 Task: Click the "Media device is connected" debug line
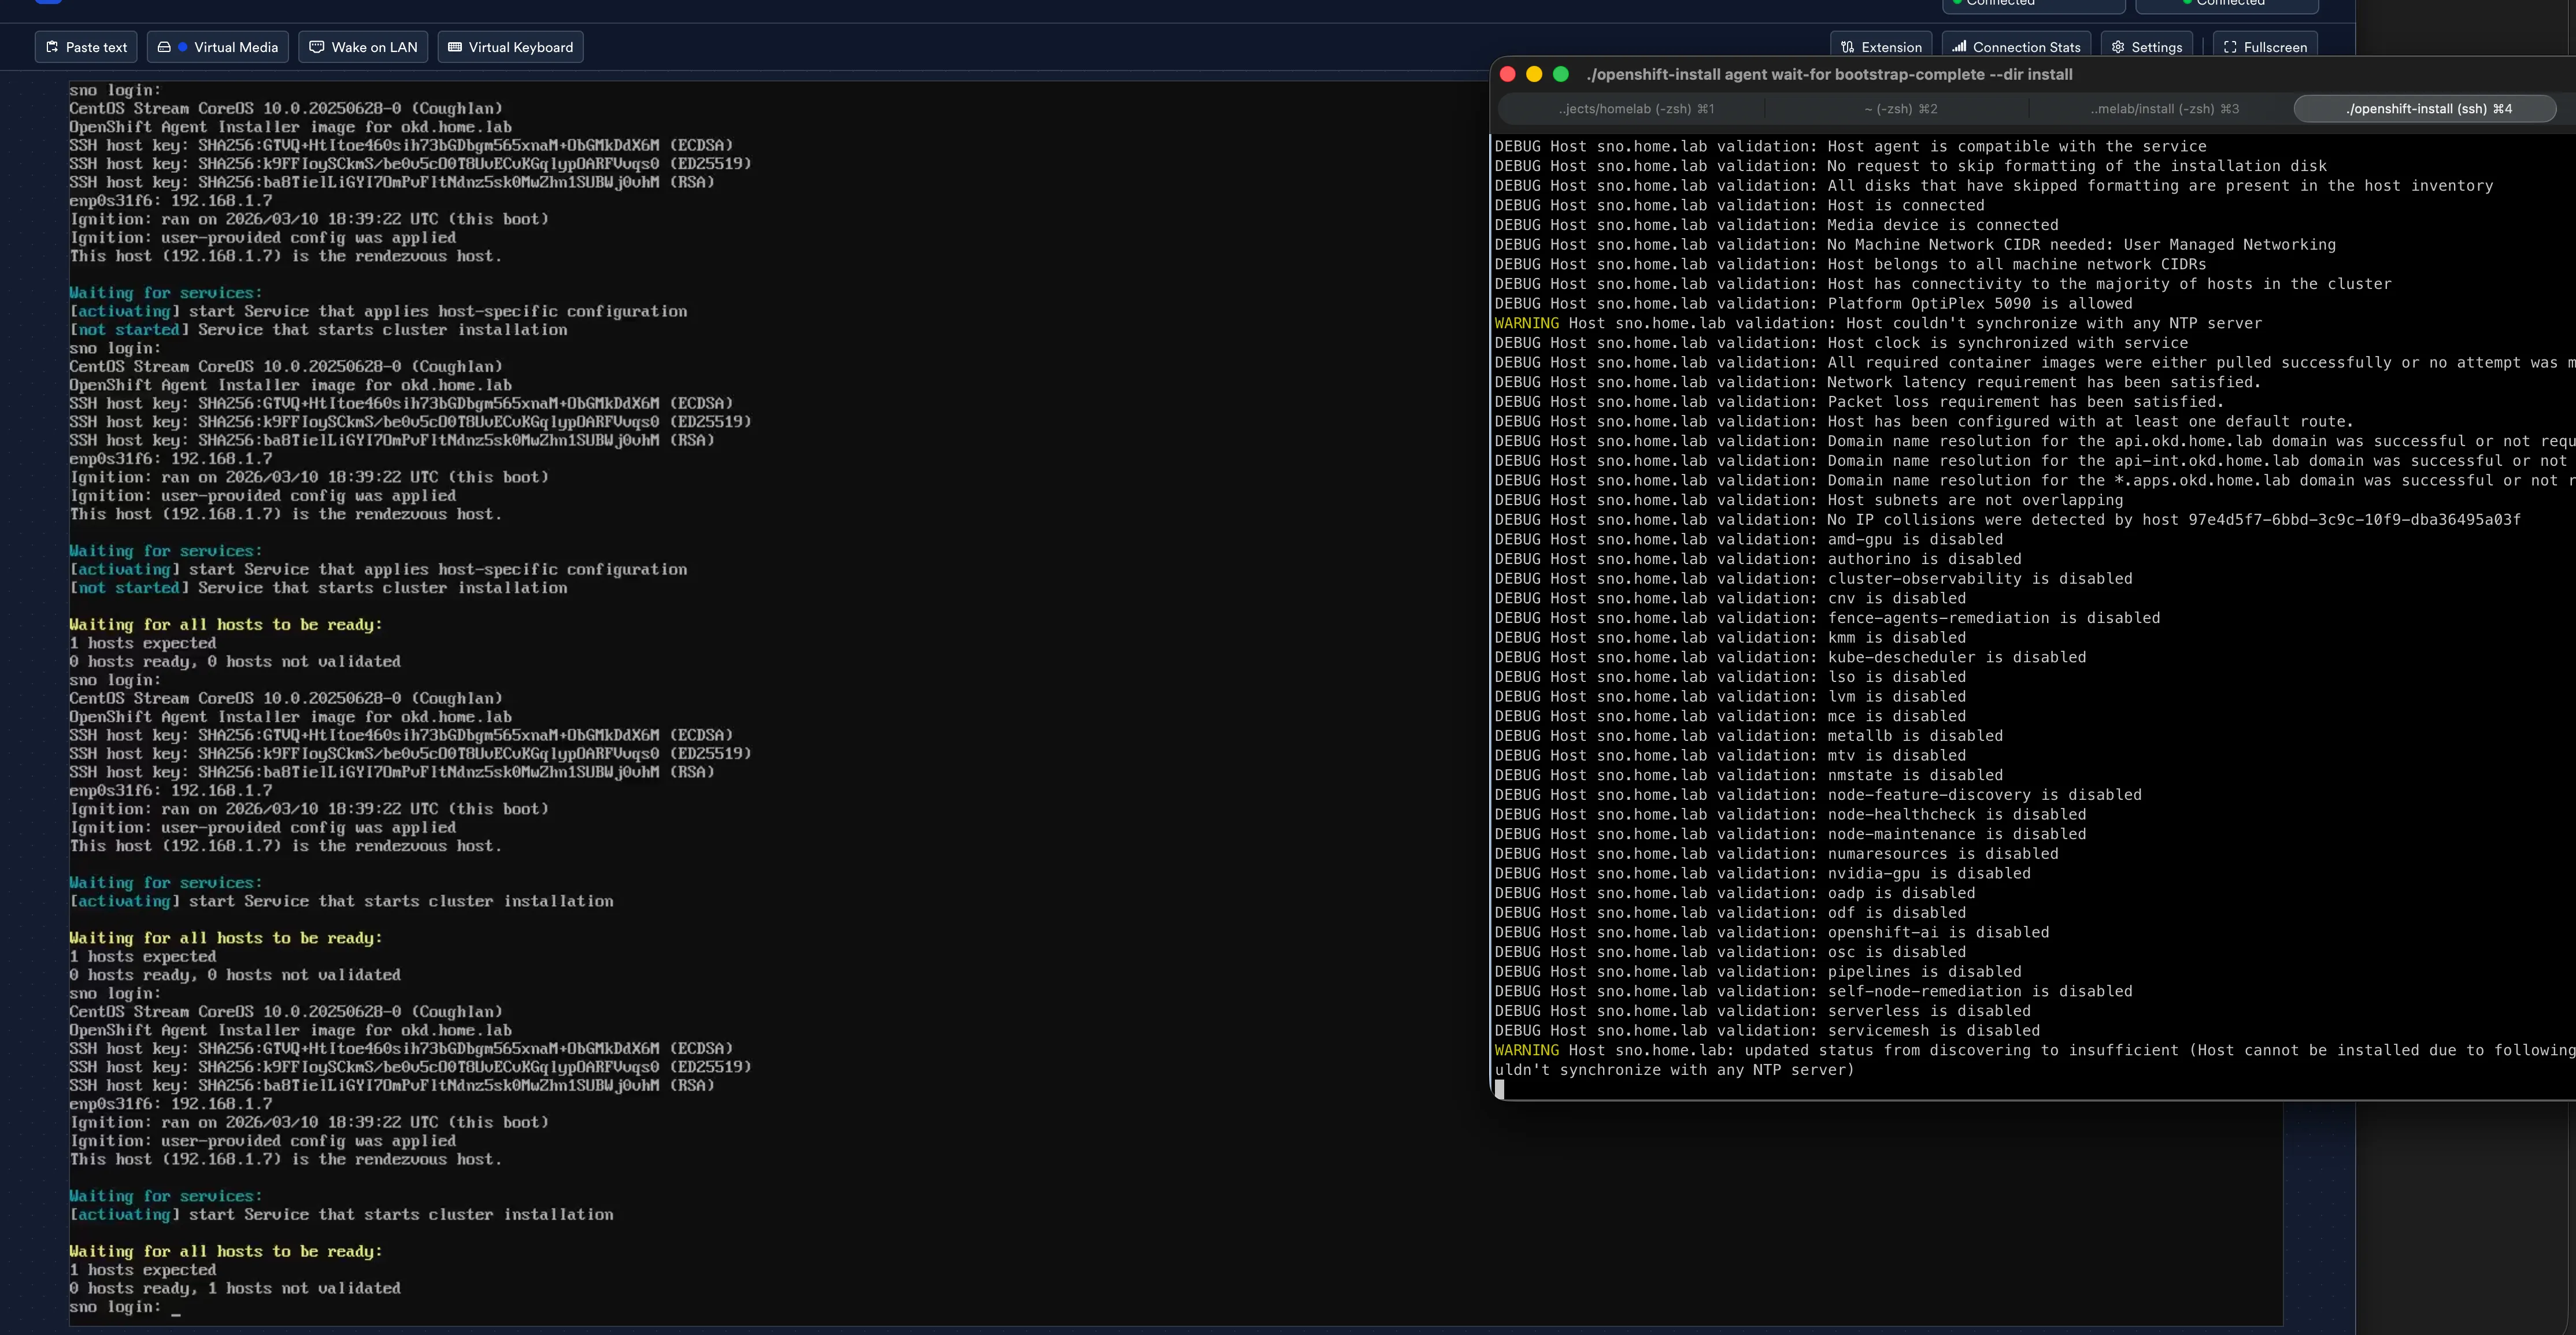coord(1777,225)
